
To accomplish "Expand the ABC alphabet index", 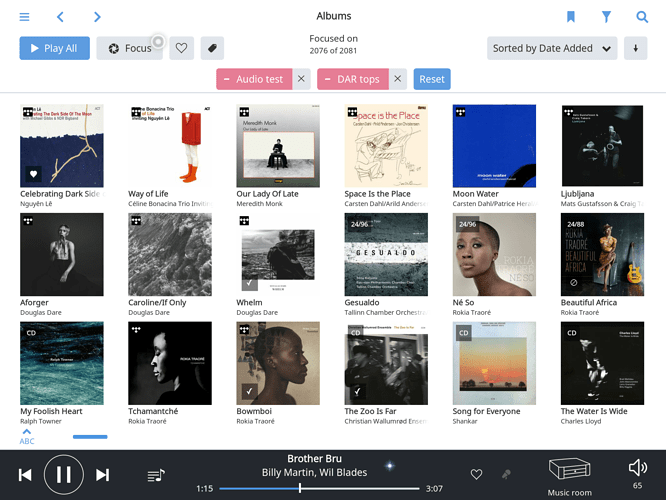I will pyautogui.click(x=27, y=437).
